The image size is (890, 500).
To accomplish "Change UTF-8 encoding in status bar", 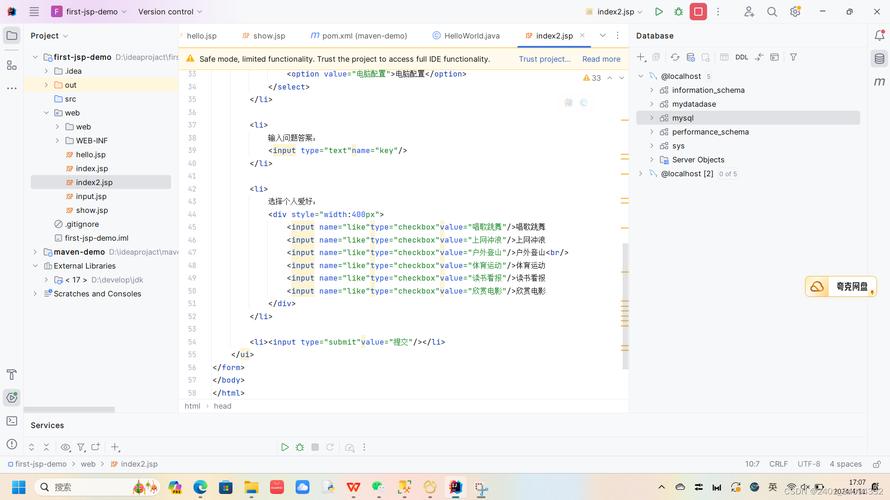I will (808, 464).
